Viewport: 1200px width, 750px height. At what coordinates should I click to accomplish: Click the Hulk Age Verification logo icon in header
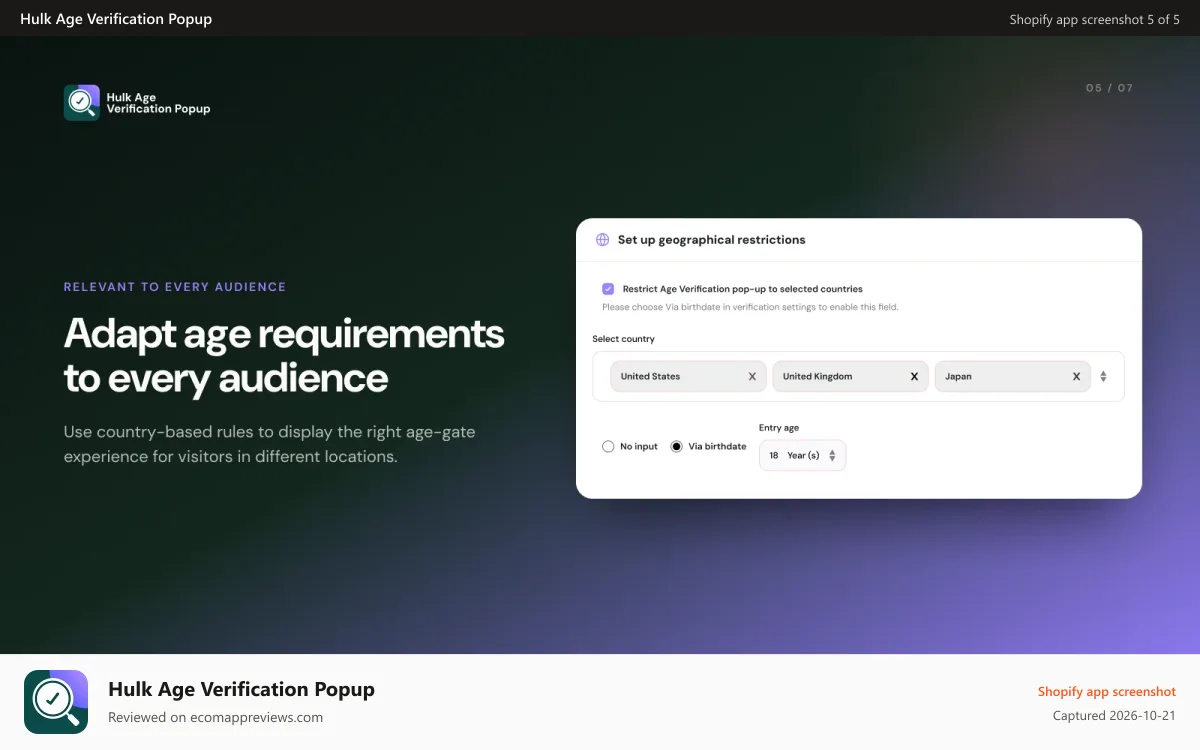[82, 102]
